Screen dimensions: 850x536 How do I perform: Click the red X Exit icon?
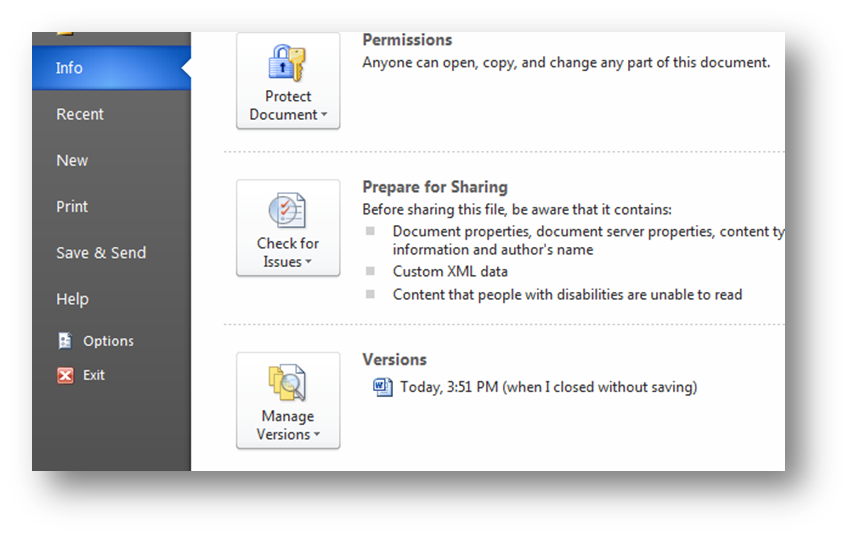point(65,375)
